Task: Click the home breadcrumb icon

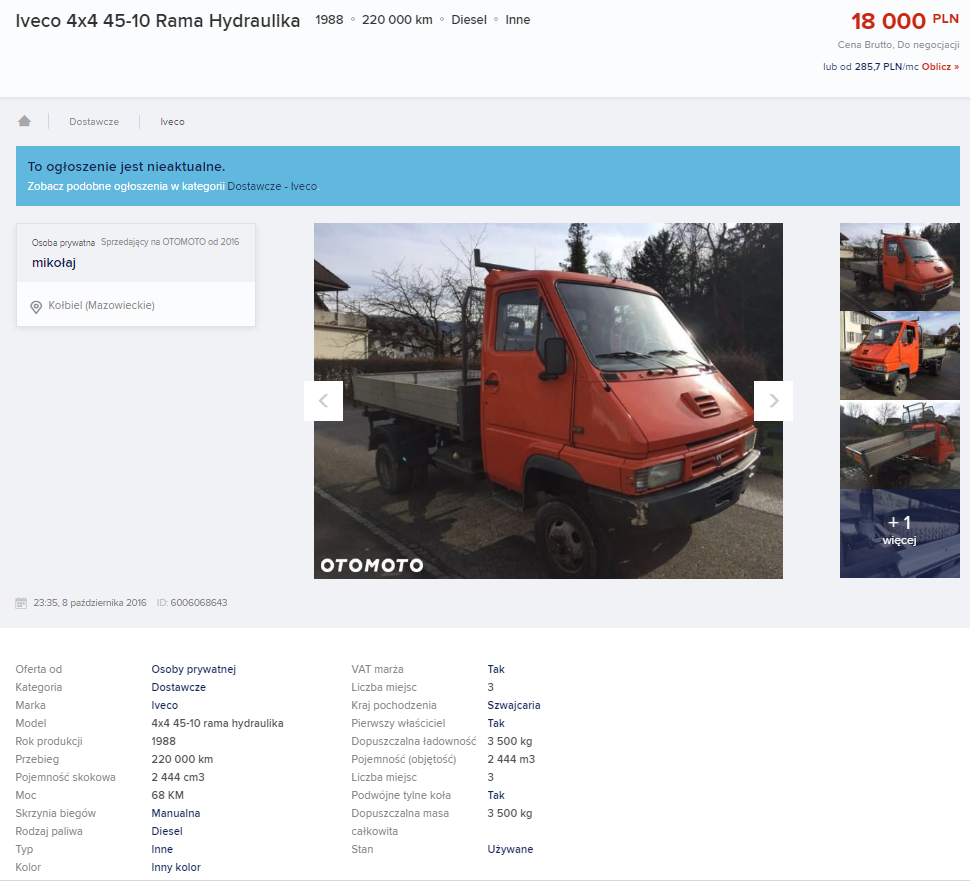Action: 24,121
